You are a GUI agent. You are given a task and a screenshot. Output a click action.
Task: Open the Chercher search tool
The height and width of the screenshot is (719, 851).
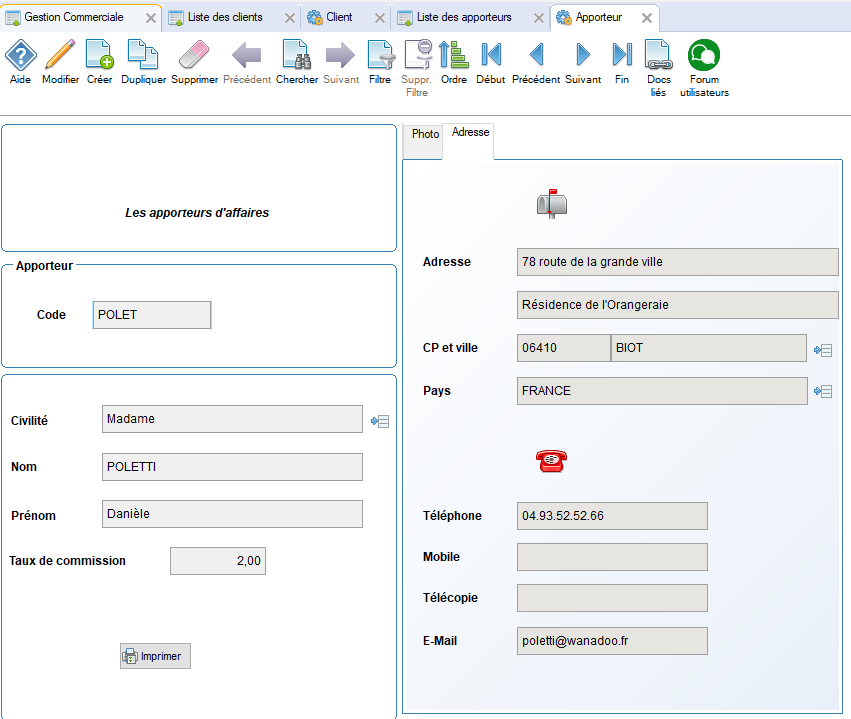(x=297, y=55)
